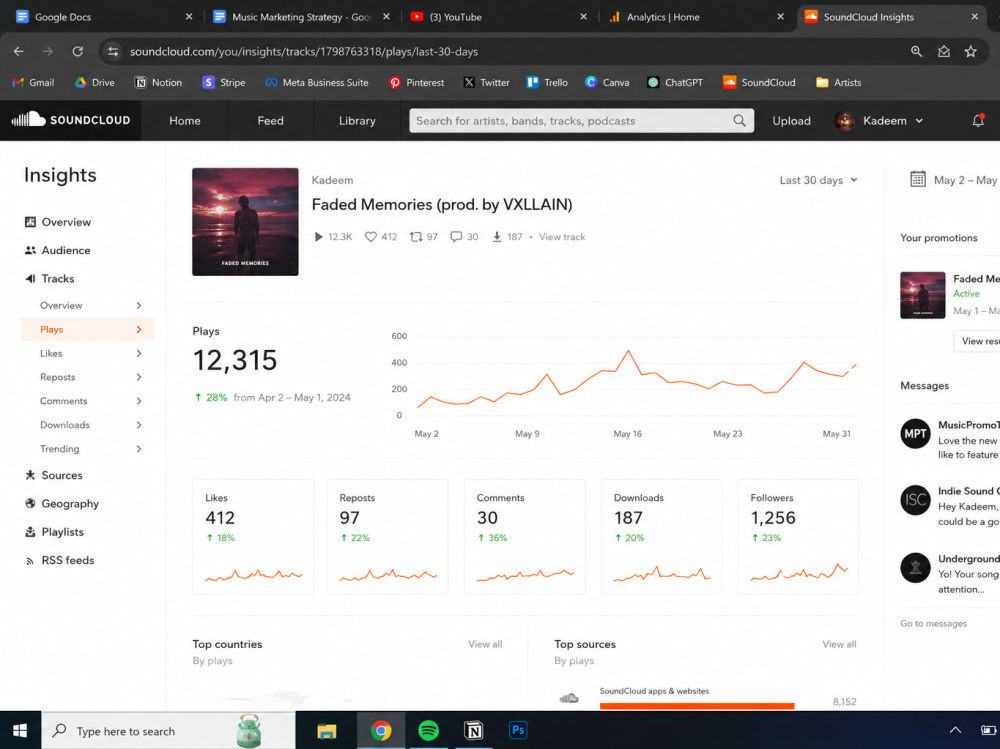Click the SoundCloud apps & websites orange bar
Viewport: 1000px width, 749px height.
(x=697, y=706)
